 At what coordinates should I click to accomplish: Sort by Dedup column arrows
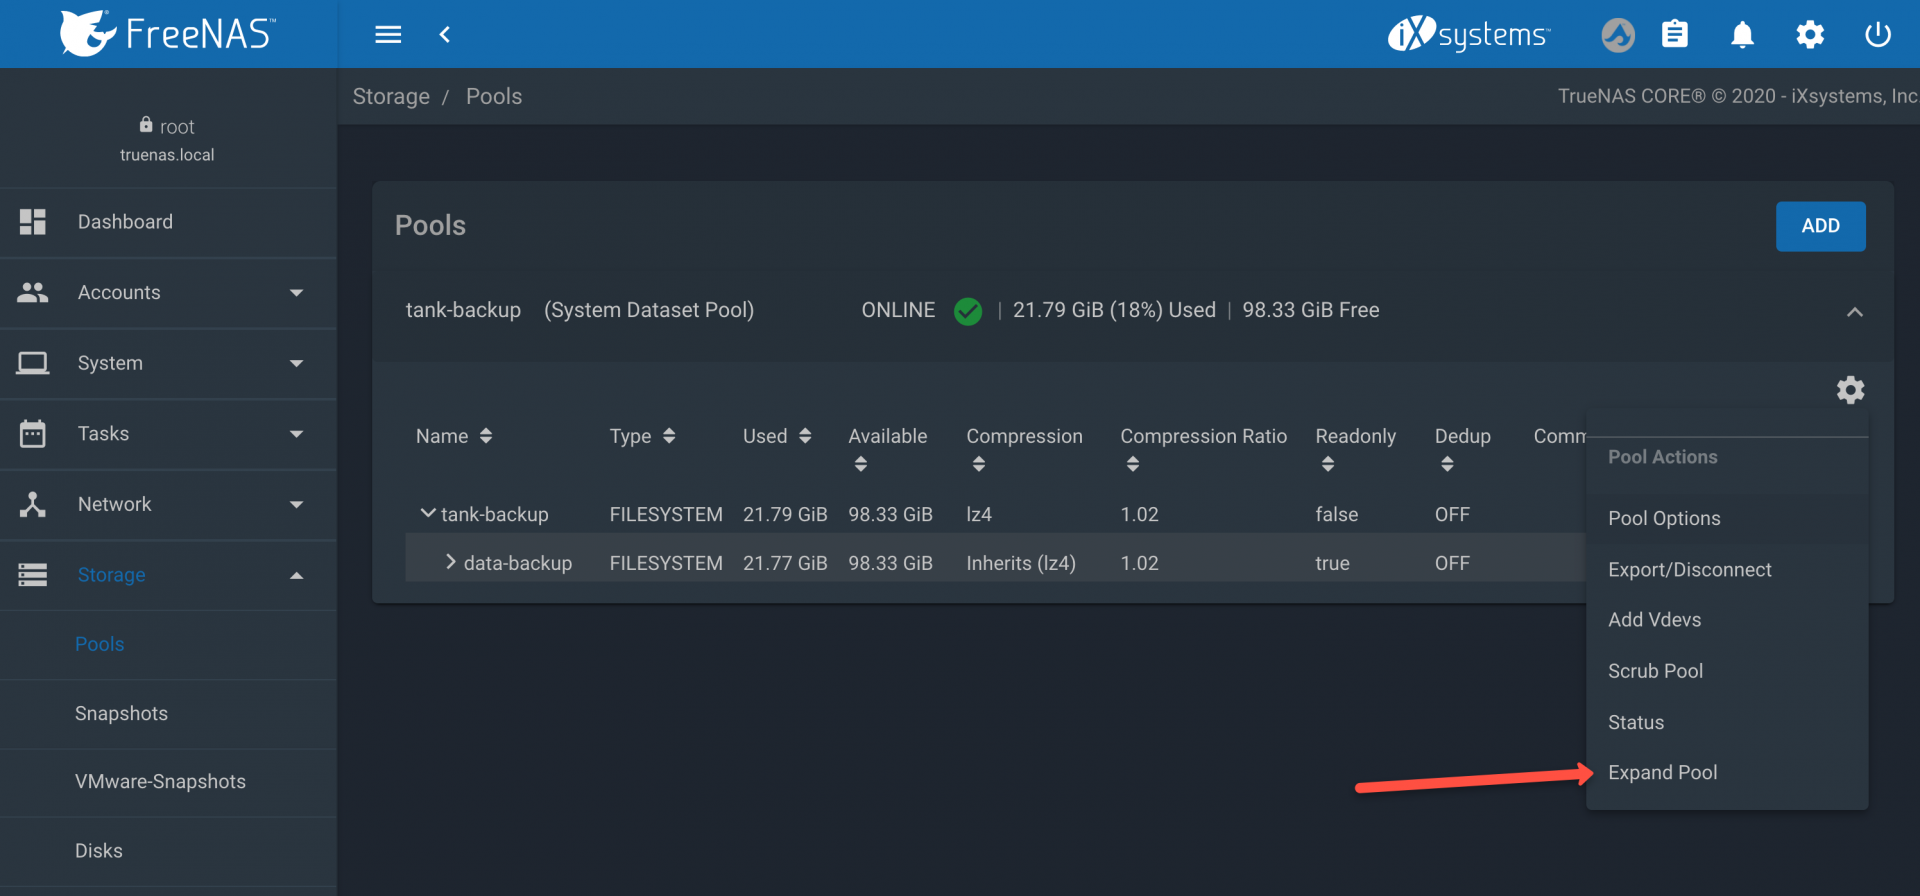pyautogui.click(x=1447, y=464)
